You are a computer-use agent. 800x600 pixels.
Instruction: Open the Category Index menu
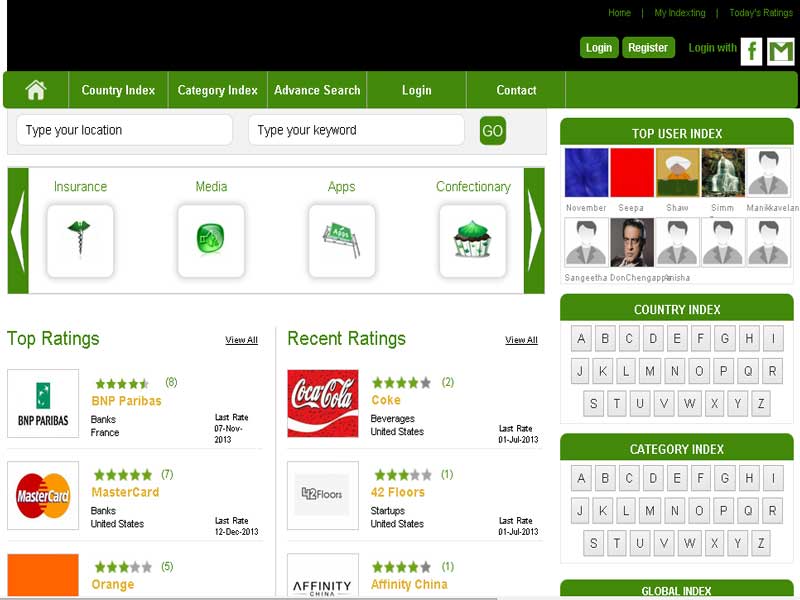pyautogui.click(x=217, y=90)
